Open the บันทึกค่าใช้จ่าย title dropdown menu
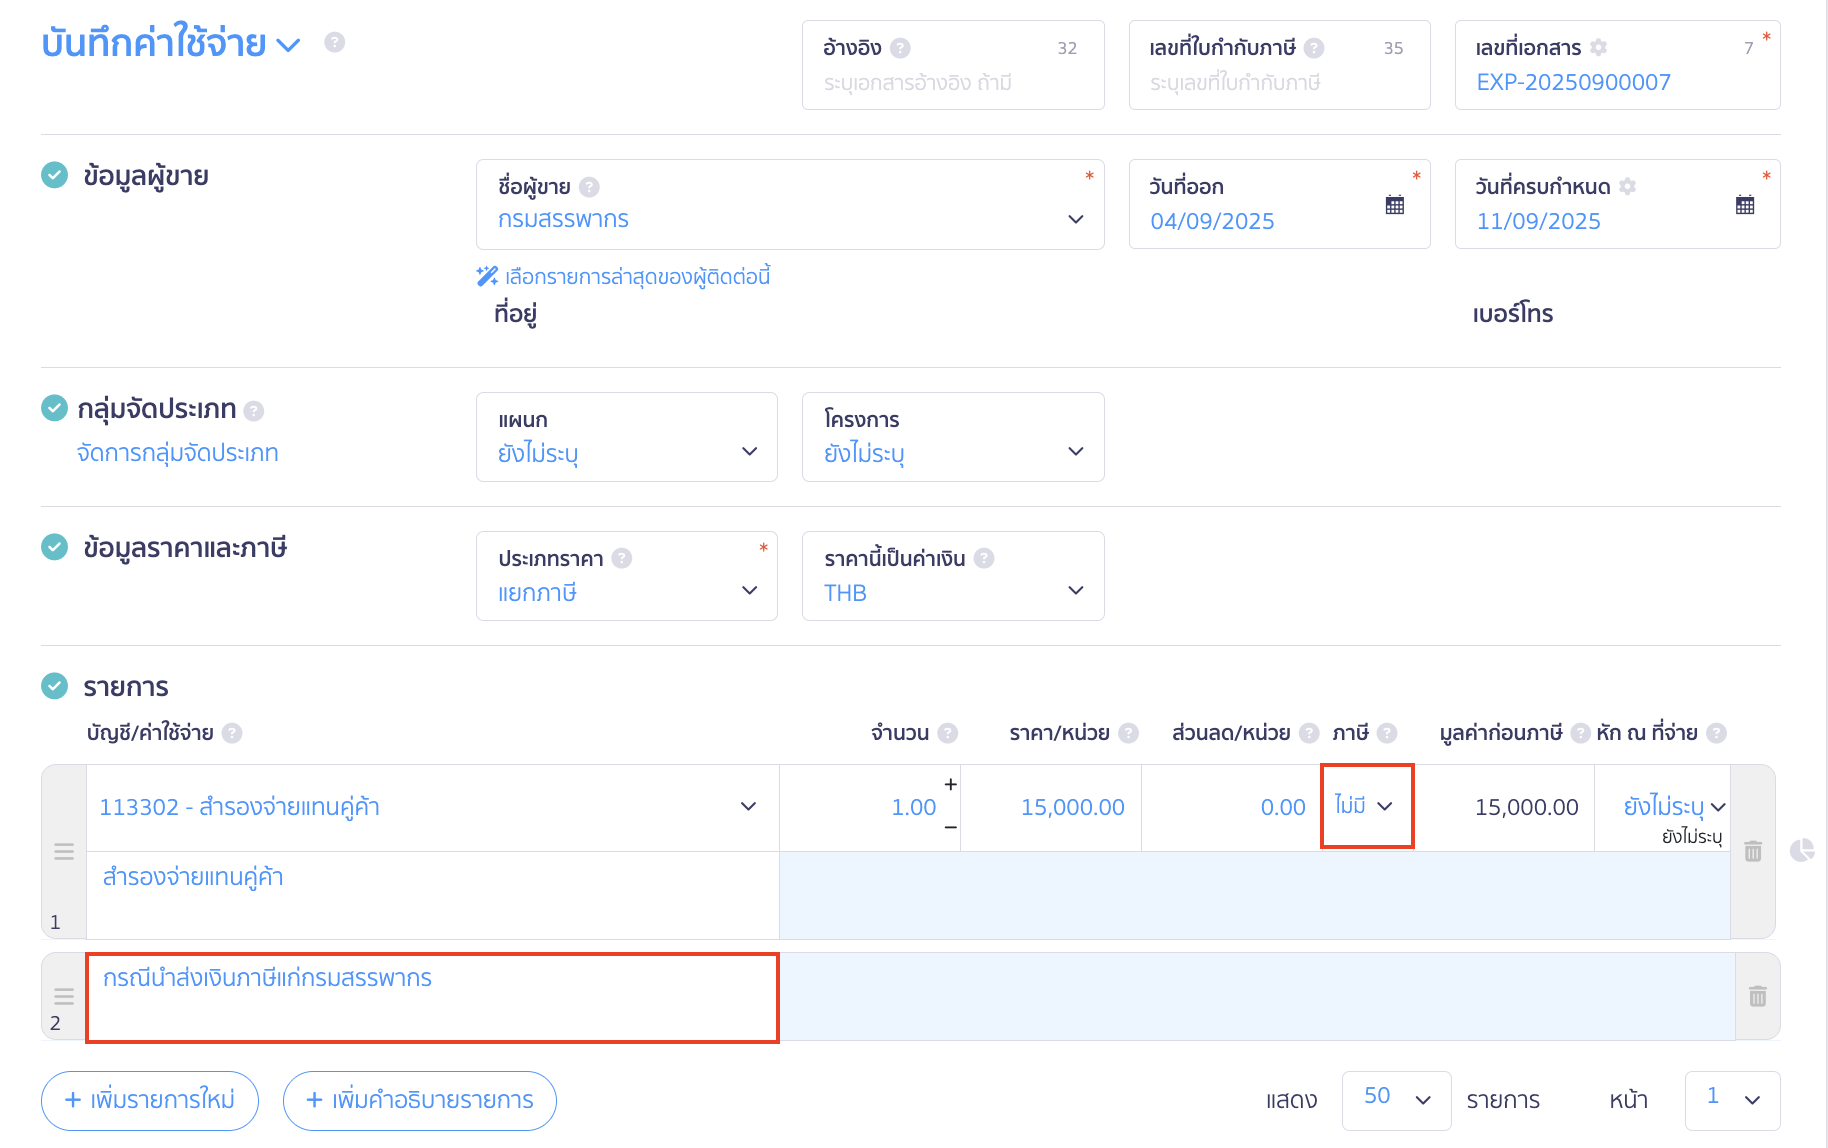1828x1148 pixels. [288, 45]
